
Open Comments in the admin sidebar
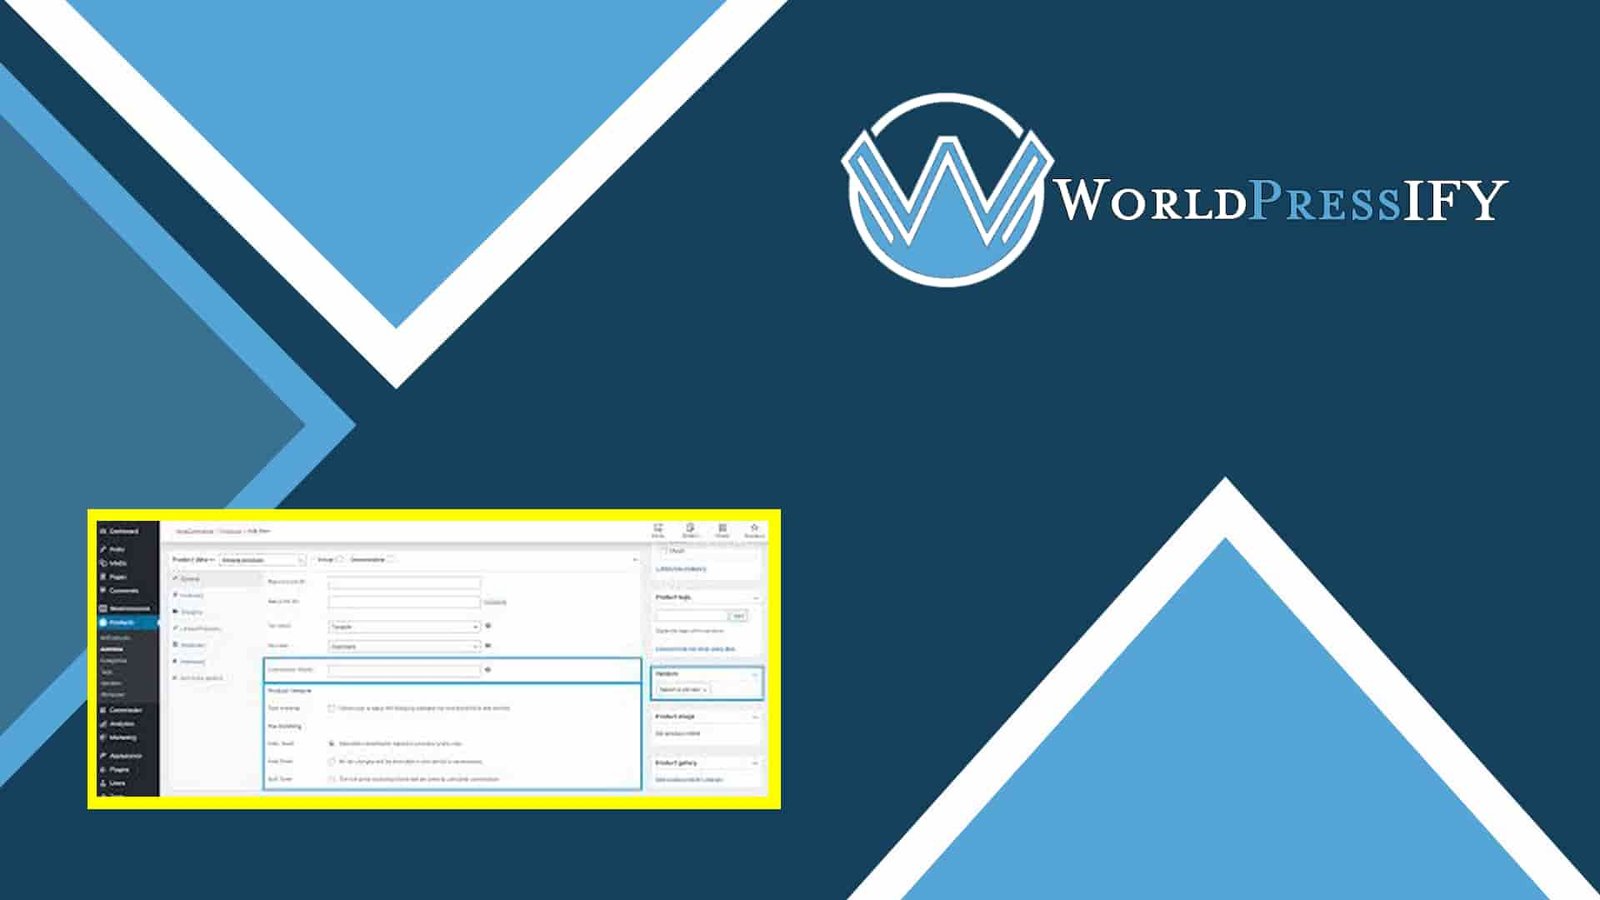(123, 591)
